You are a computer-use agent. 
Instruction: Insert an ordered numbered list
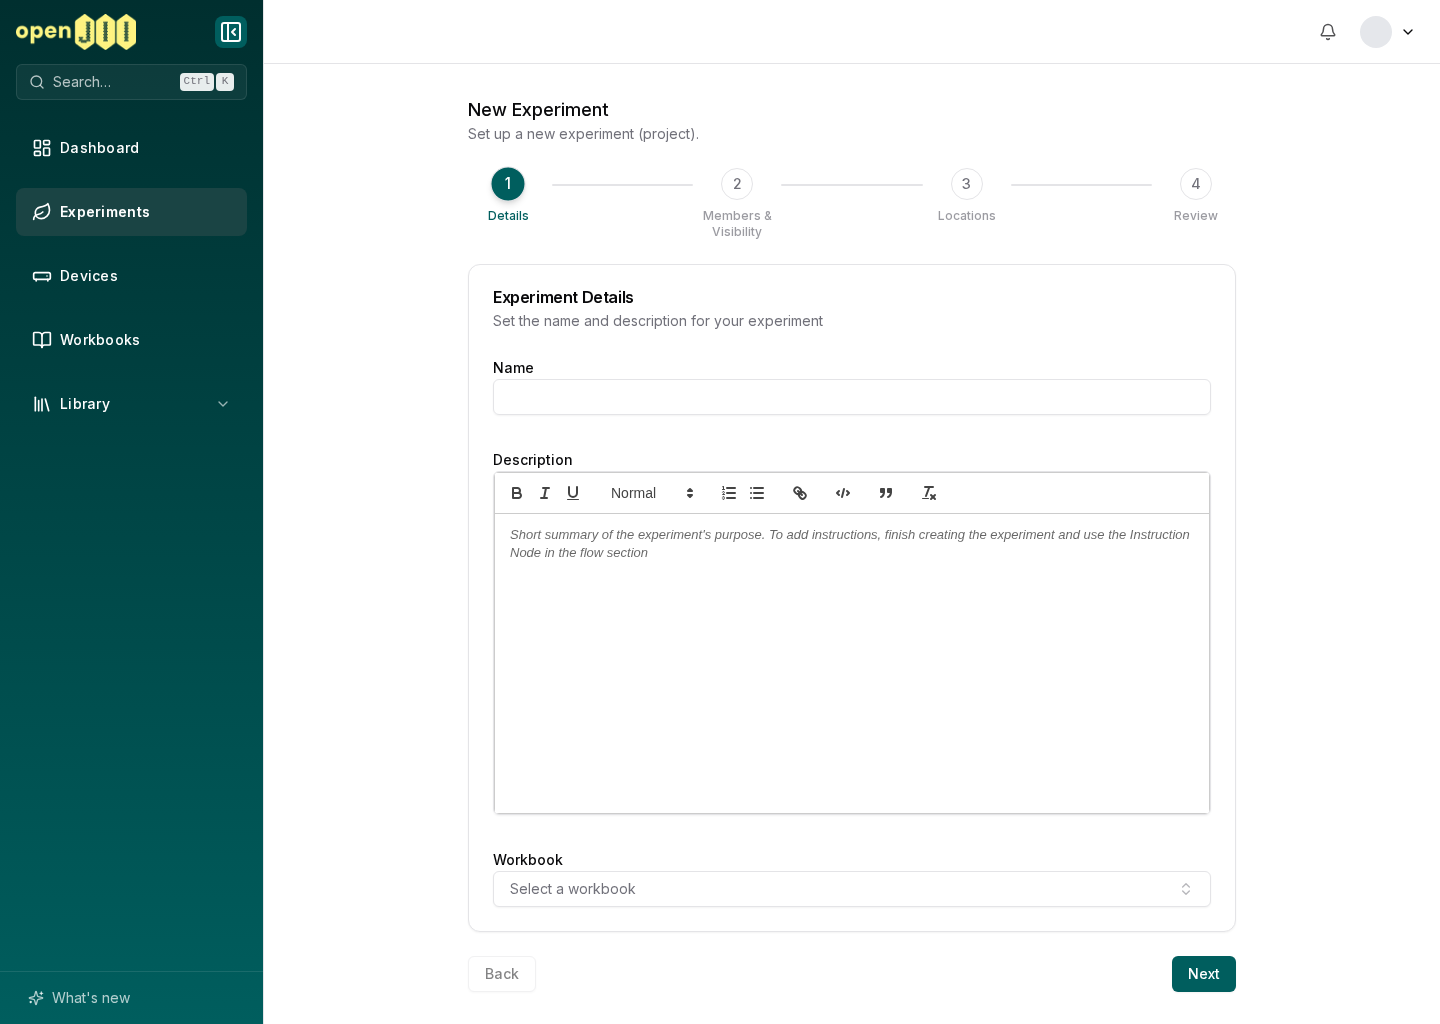729,493
